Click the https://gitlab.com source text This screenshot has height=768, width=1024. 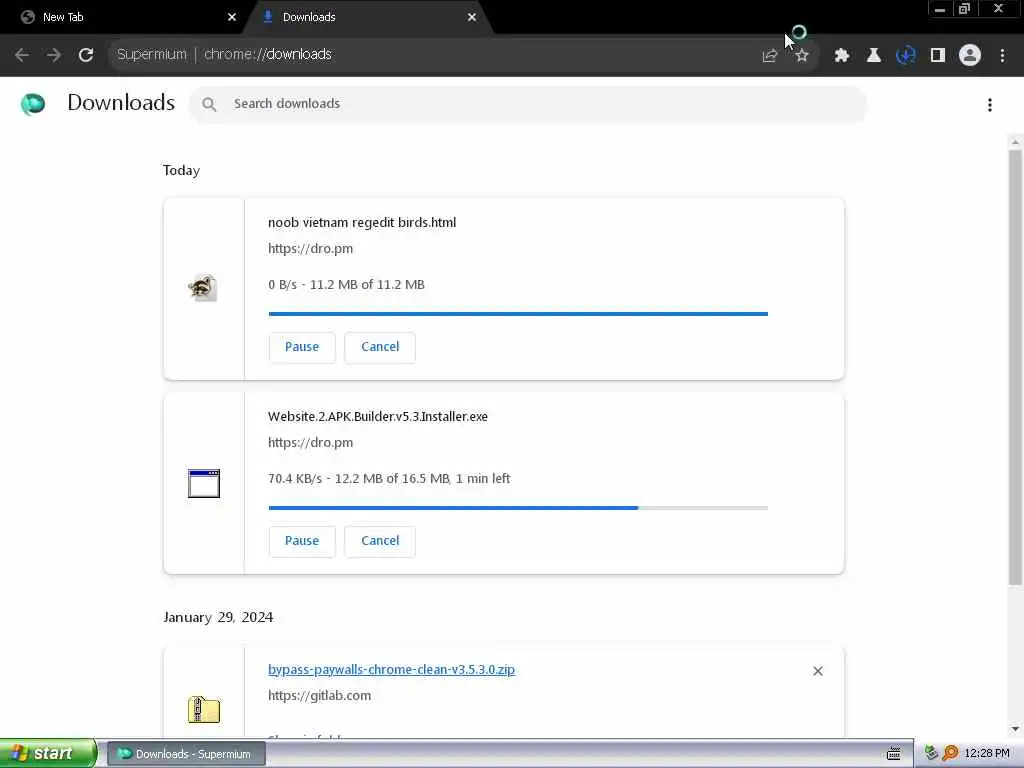[319, 696]
